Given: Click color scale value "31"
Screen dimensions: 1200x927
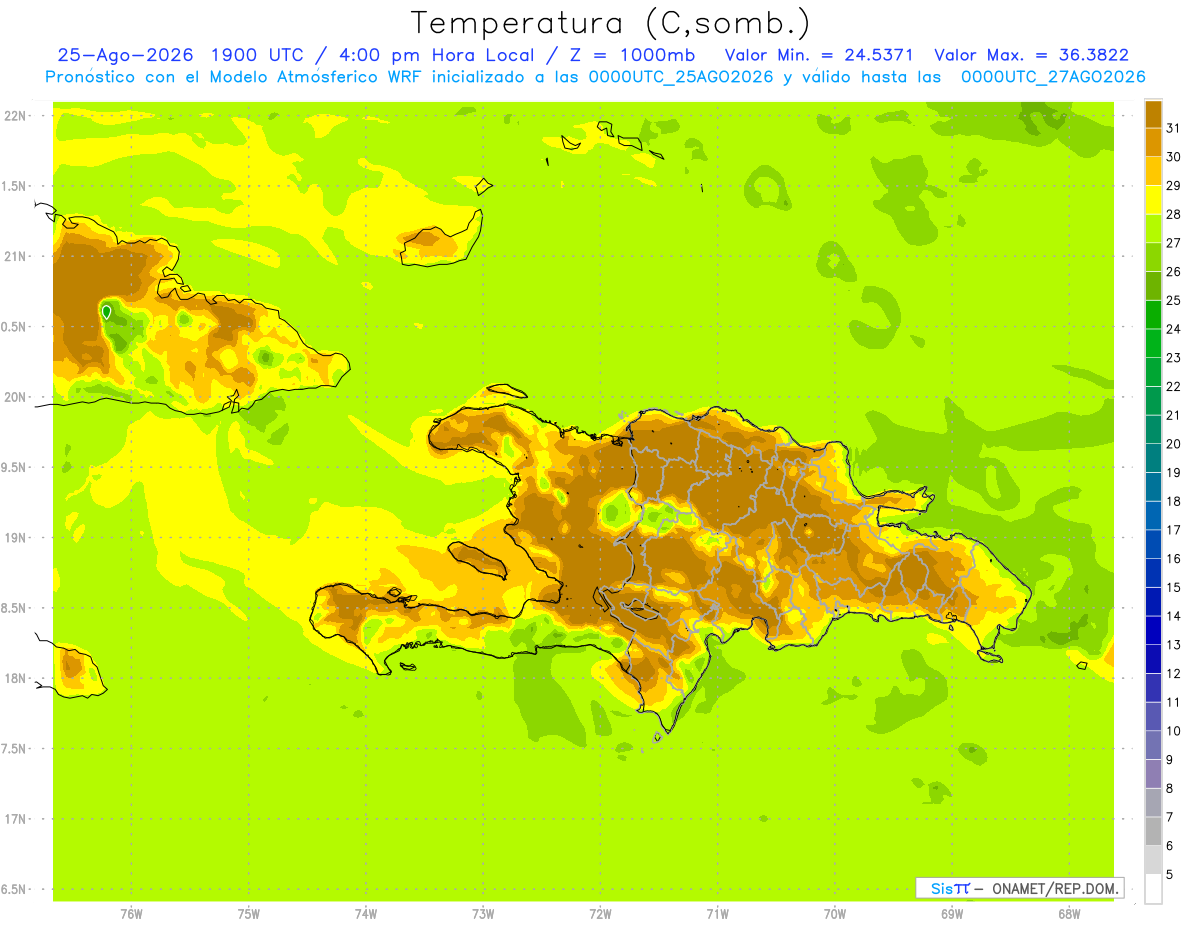Looking at the screenshot, I should tap(1174, 128).
